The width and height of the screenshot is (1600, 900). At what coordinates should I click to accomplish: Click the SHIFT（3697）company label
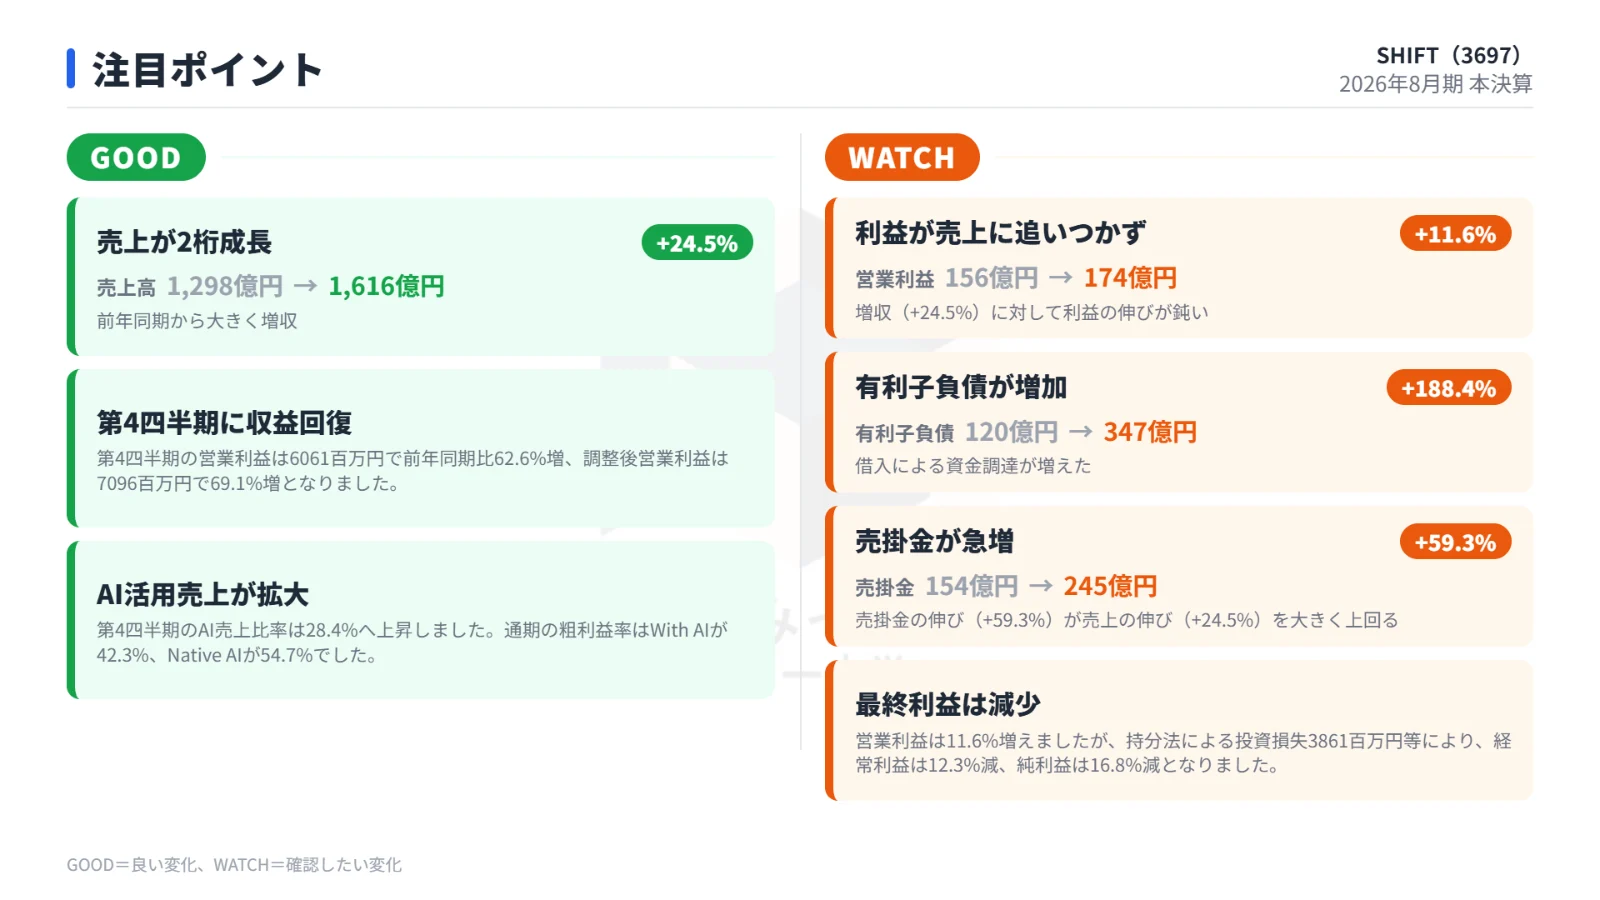point(1448,55)
